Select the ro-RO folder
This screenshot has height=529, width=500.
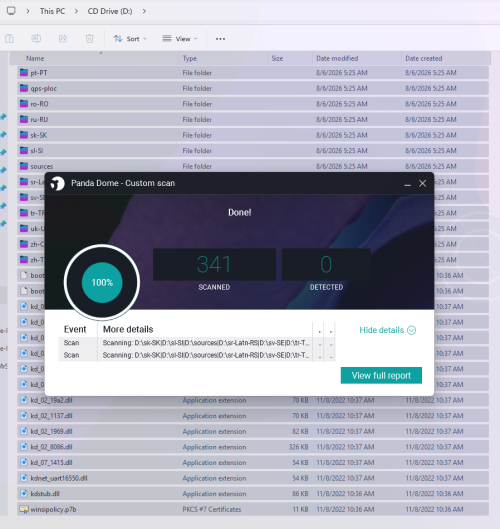[x=253, y=104]
